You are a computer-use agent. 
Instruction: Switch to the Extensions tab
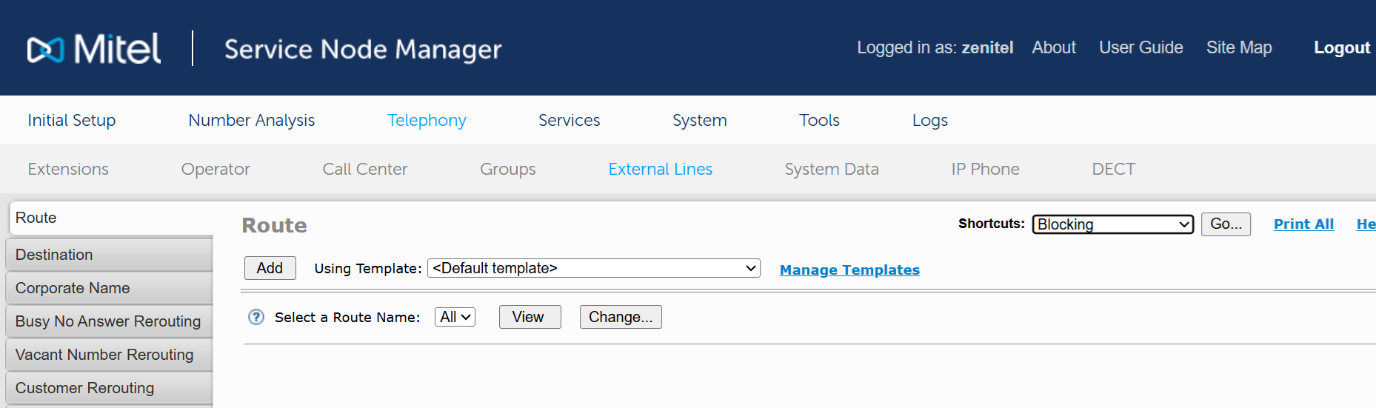coord(68,169)
